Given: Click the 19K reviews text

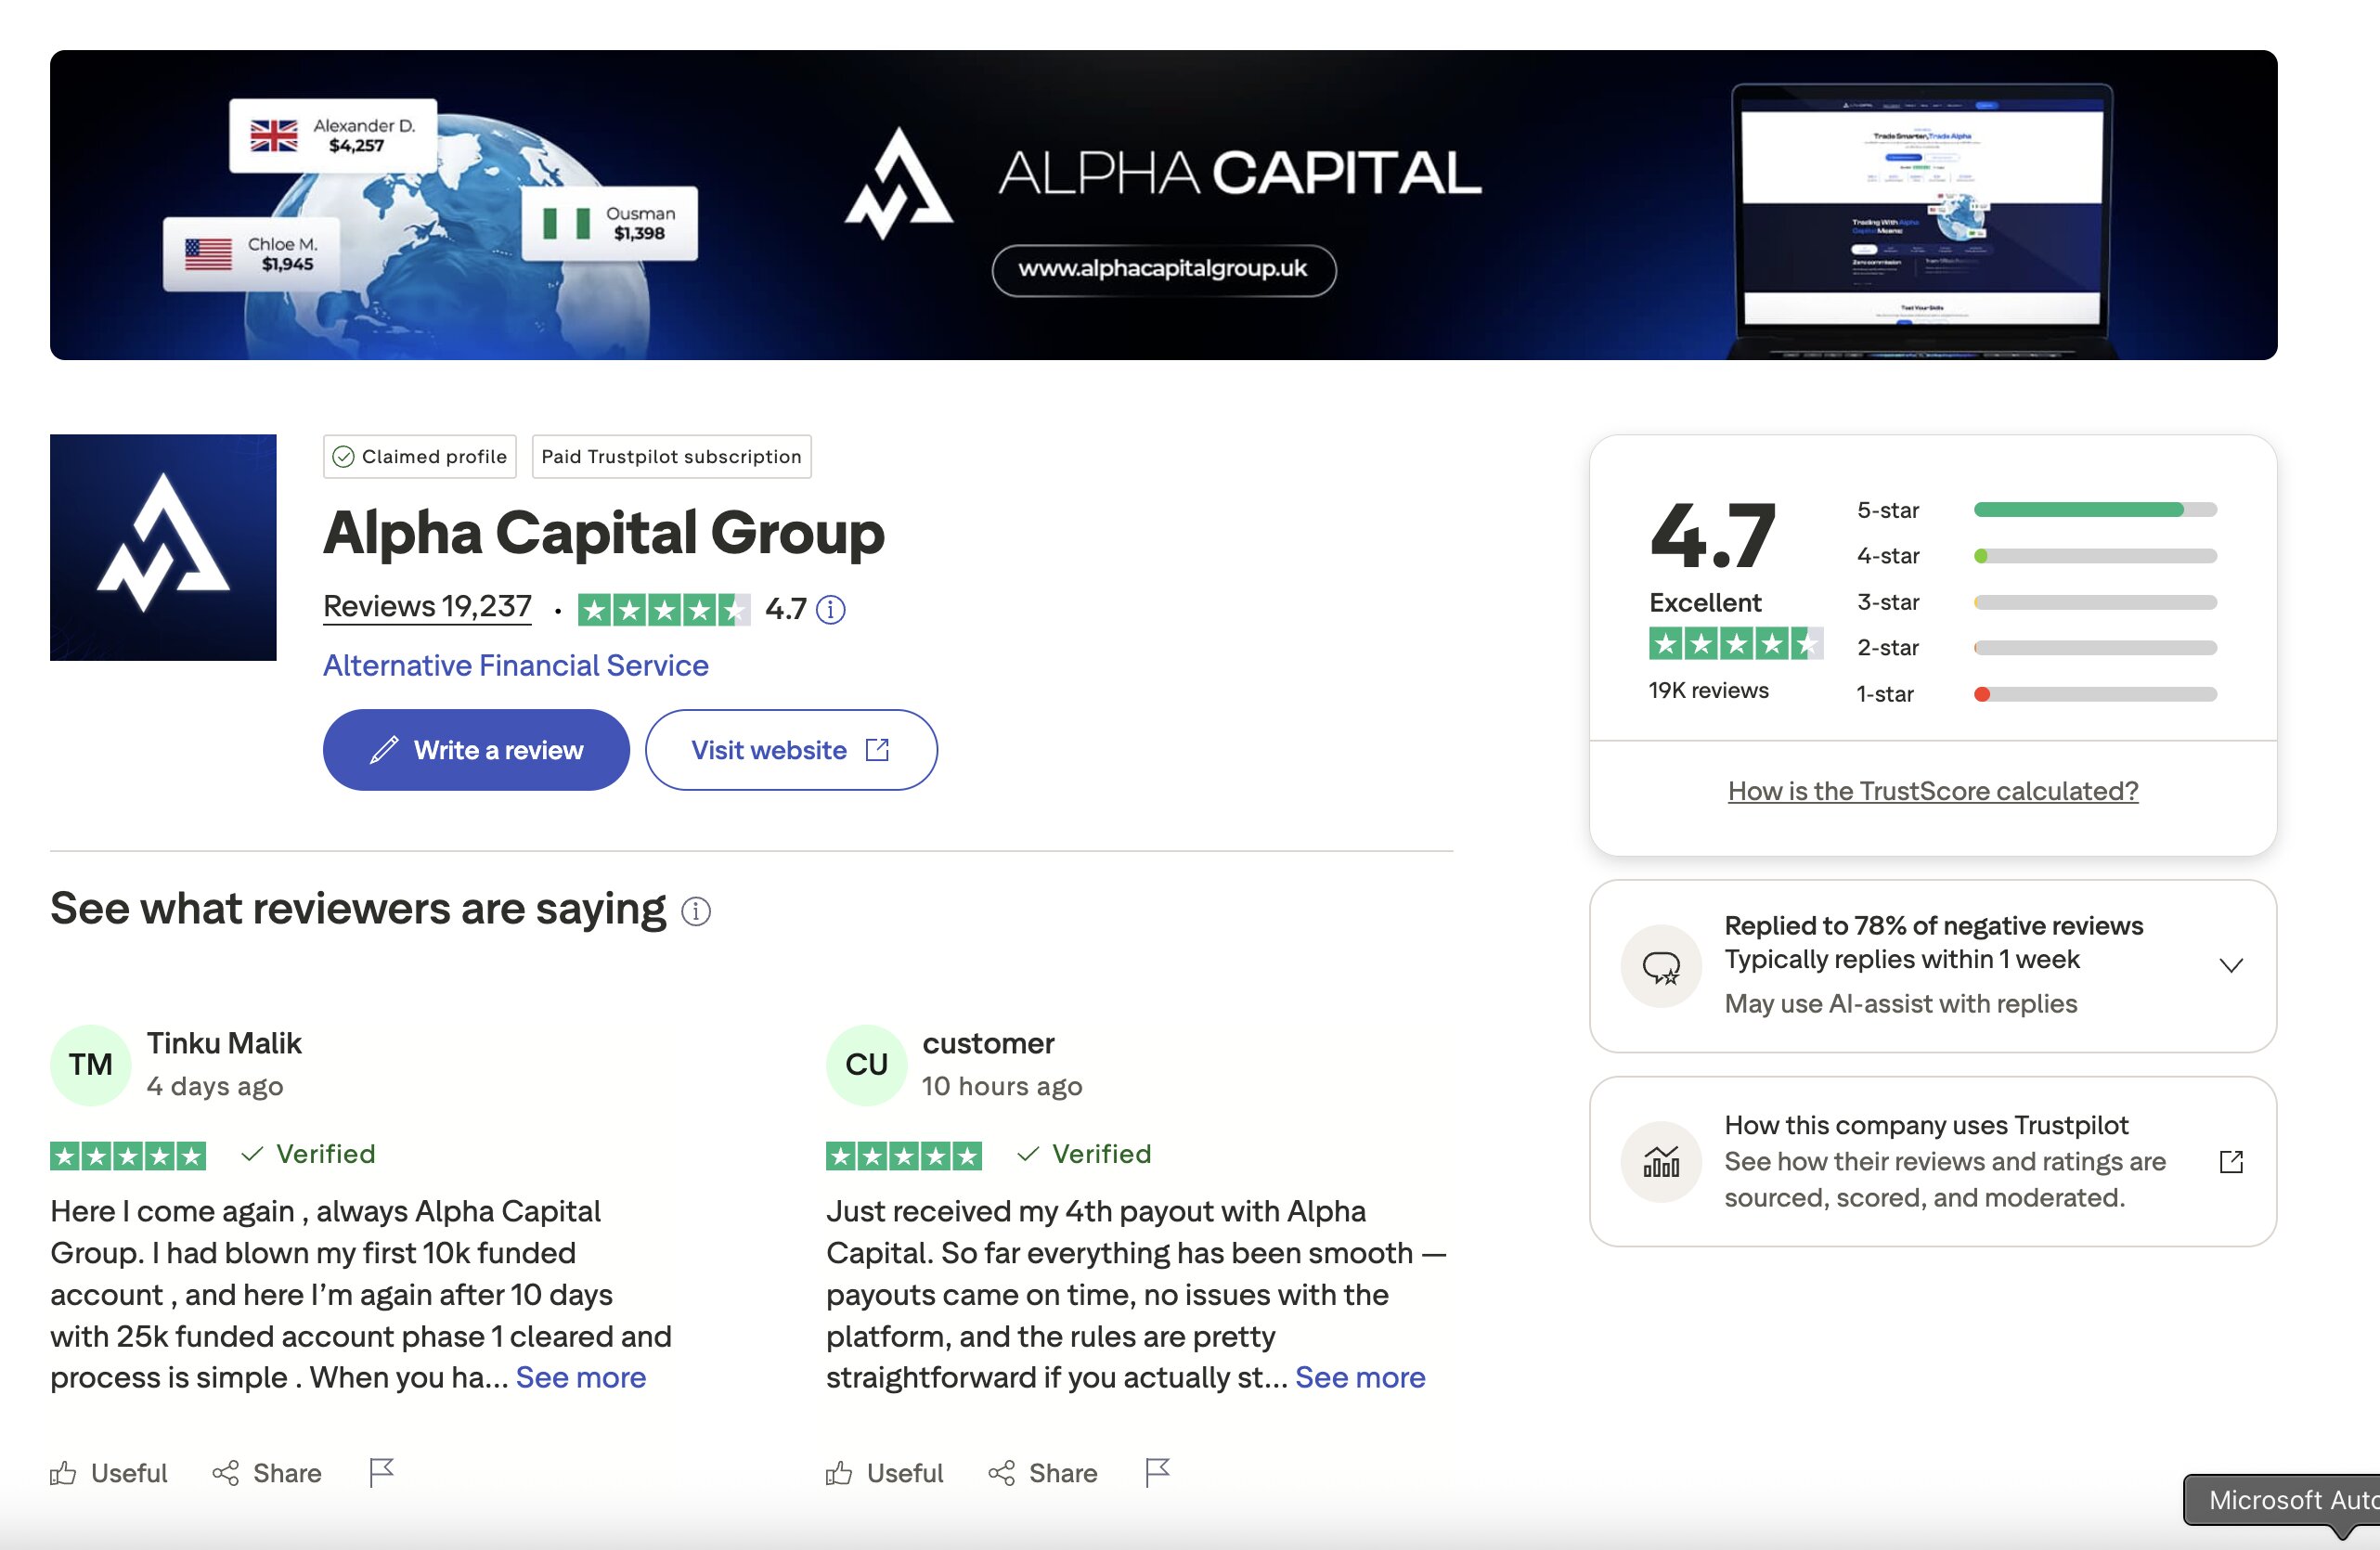Looking at the screenshot, I should pyautogui.click(x=1709, y=690).
